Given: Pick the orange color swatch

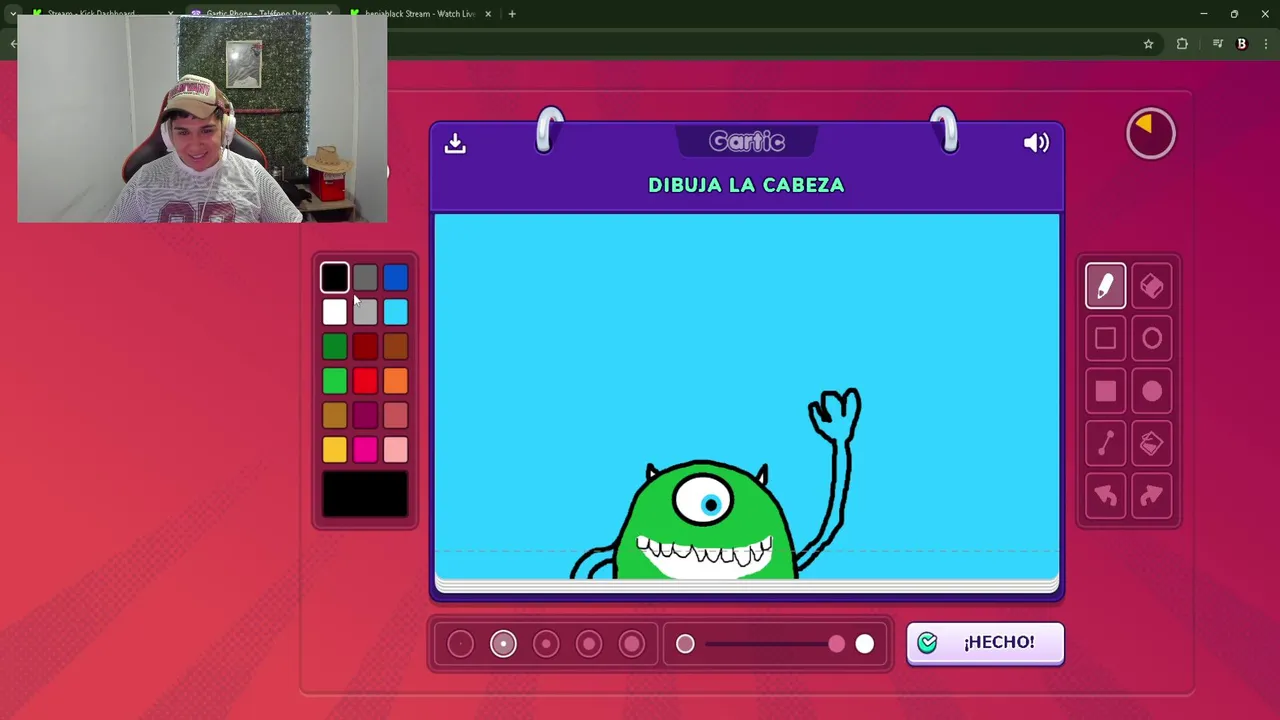Looking at the screenshot, I should click(x=395, y=381).
